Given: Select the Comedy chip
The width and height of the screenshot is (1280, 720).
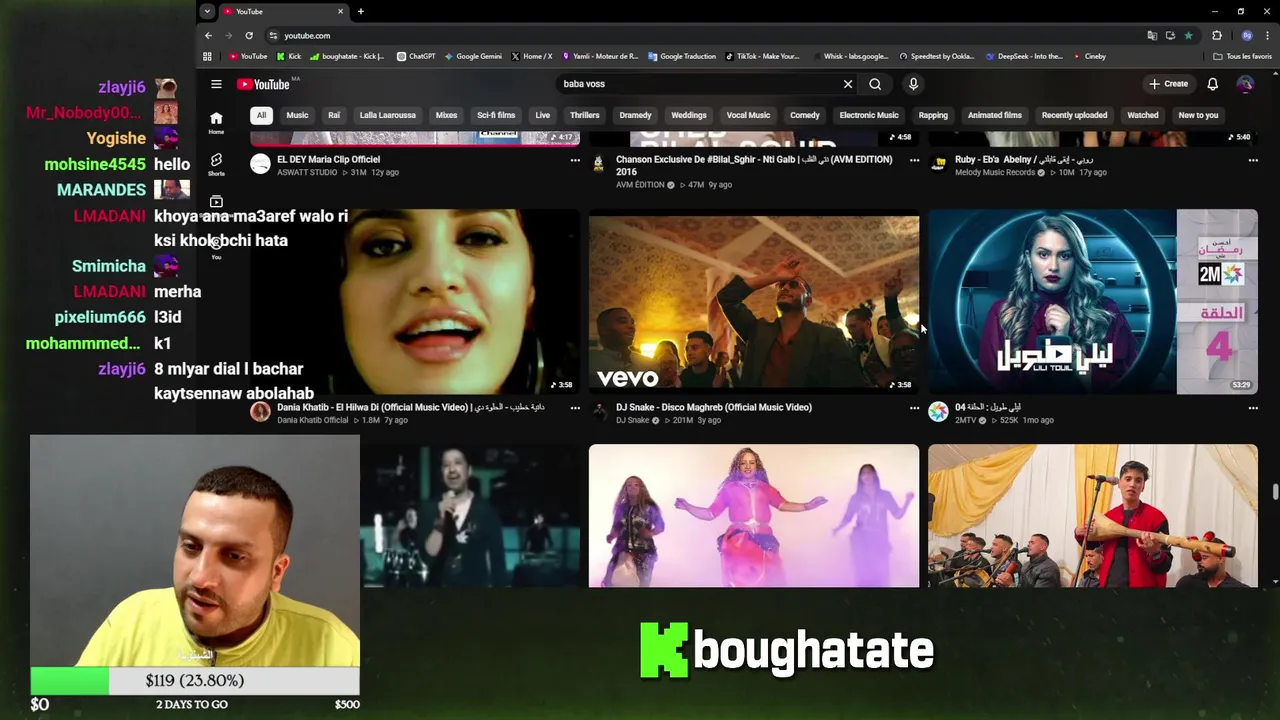Looking at the screenshot, I should [x=805, y=115].
